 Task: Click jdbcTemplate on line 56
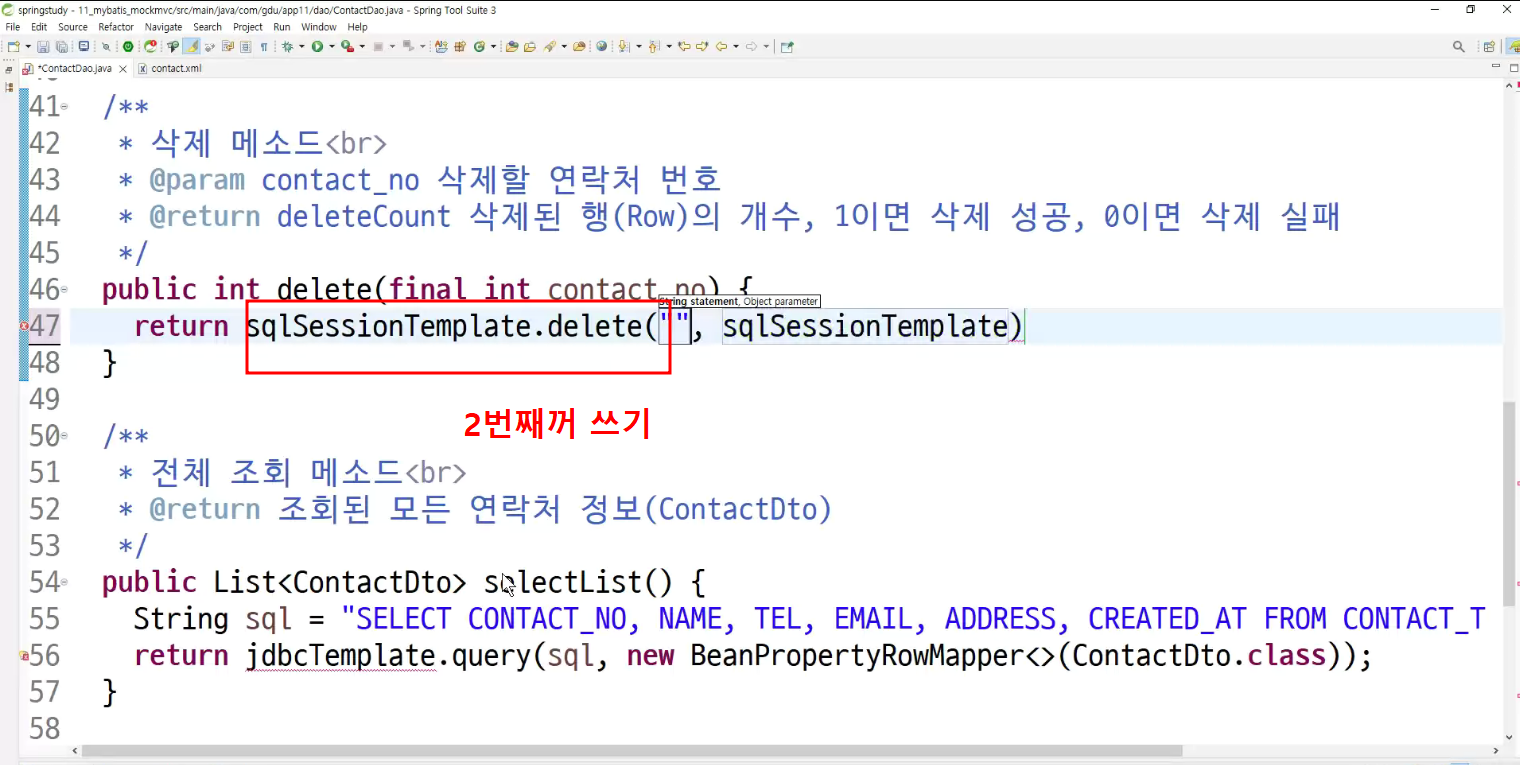point(341,656)
